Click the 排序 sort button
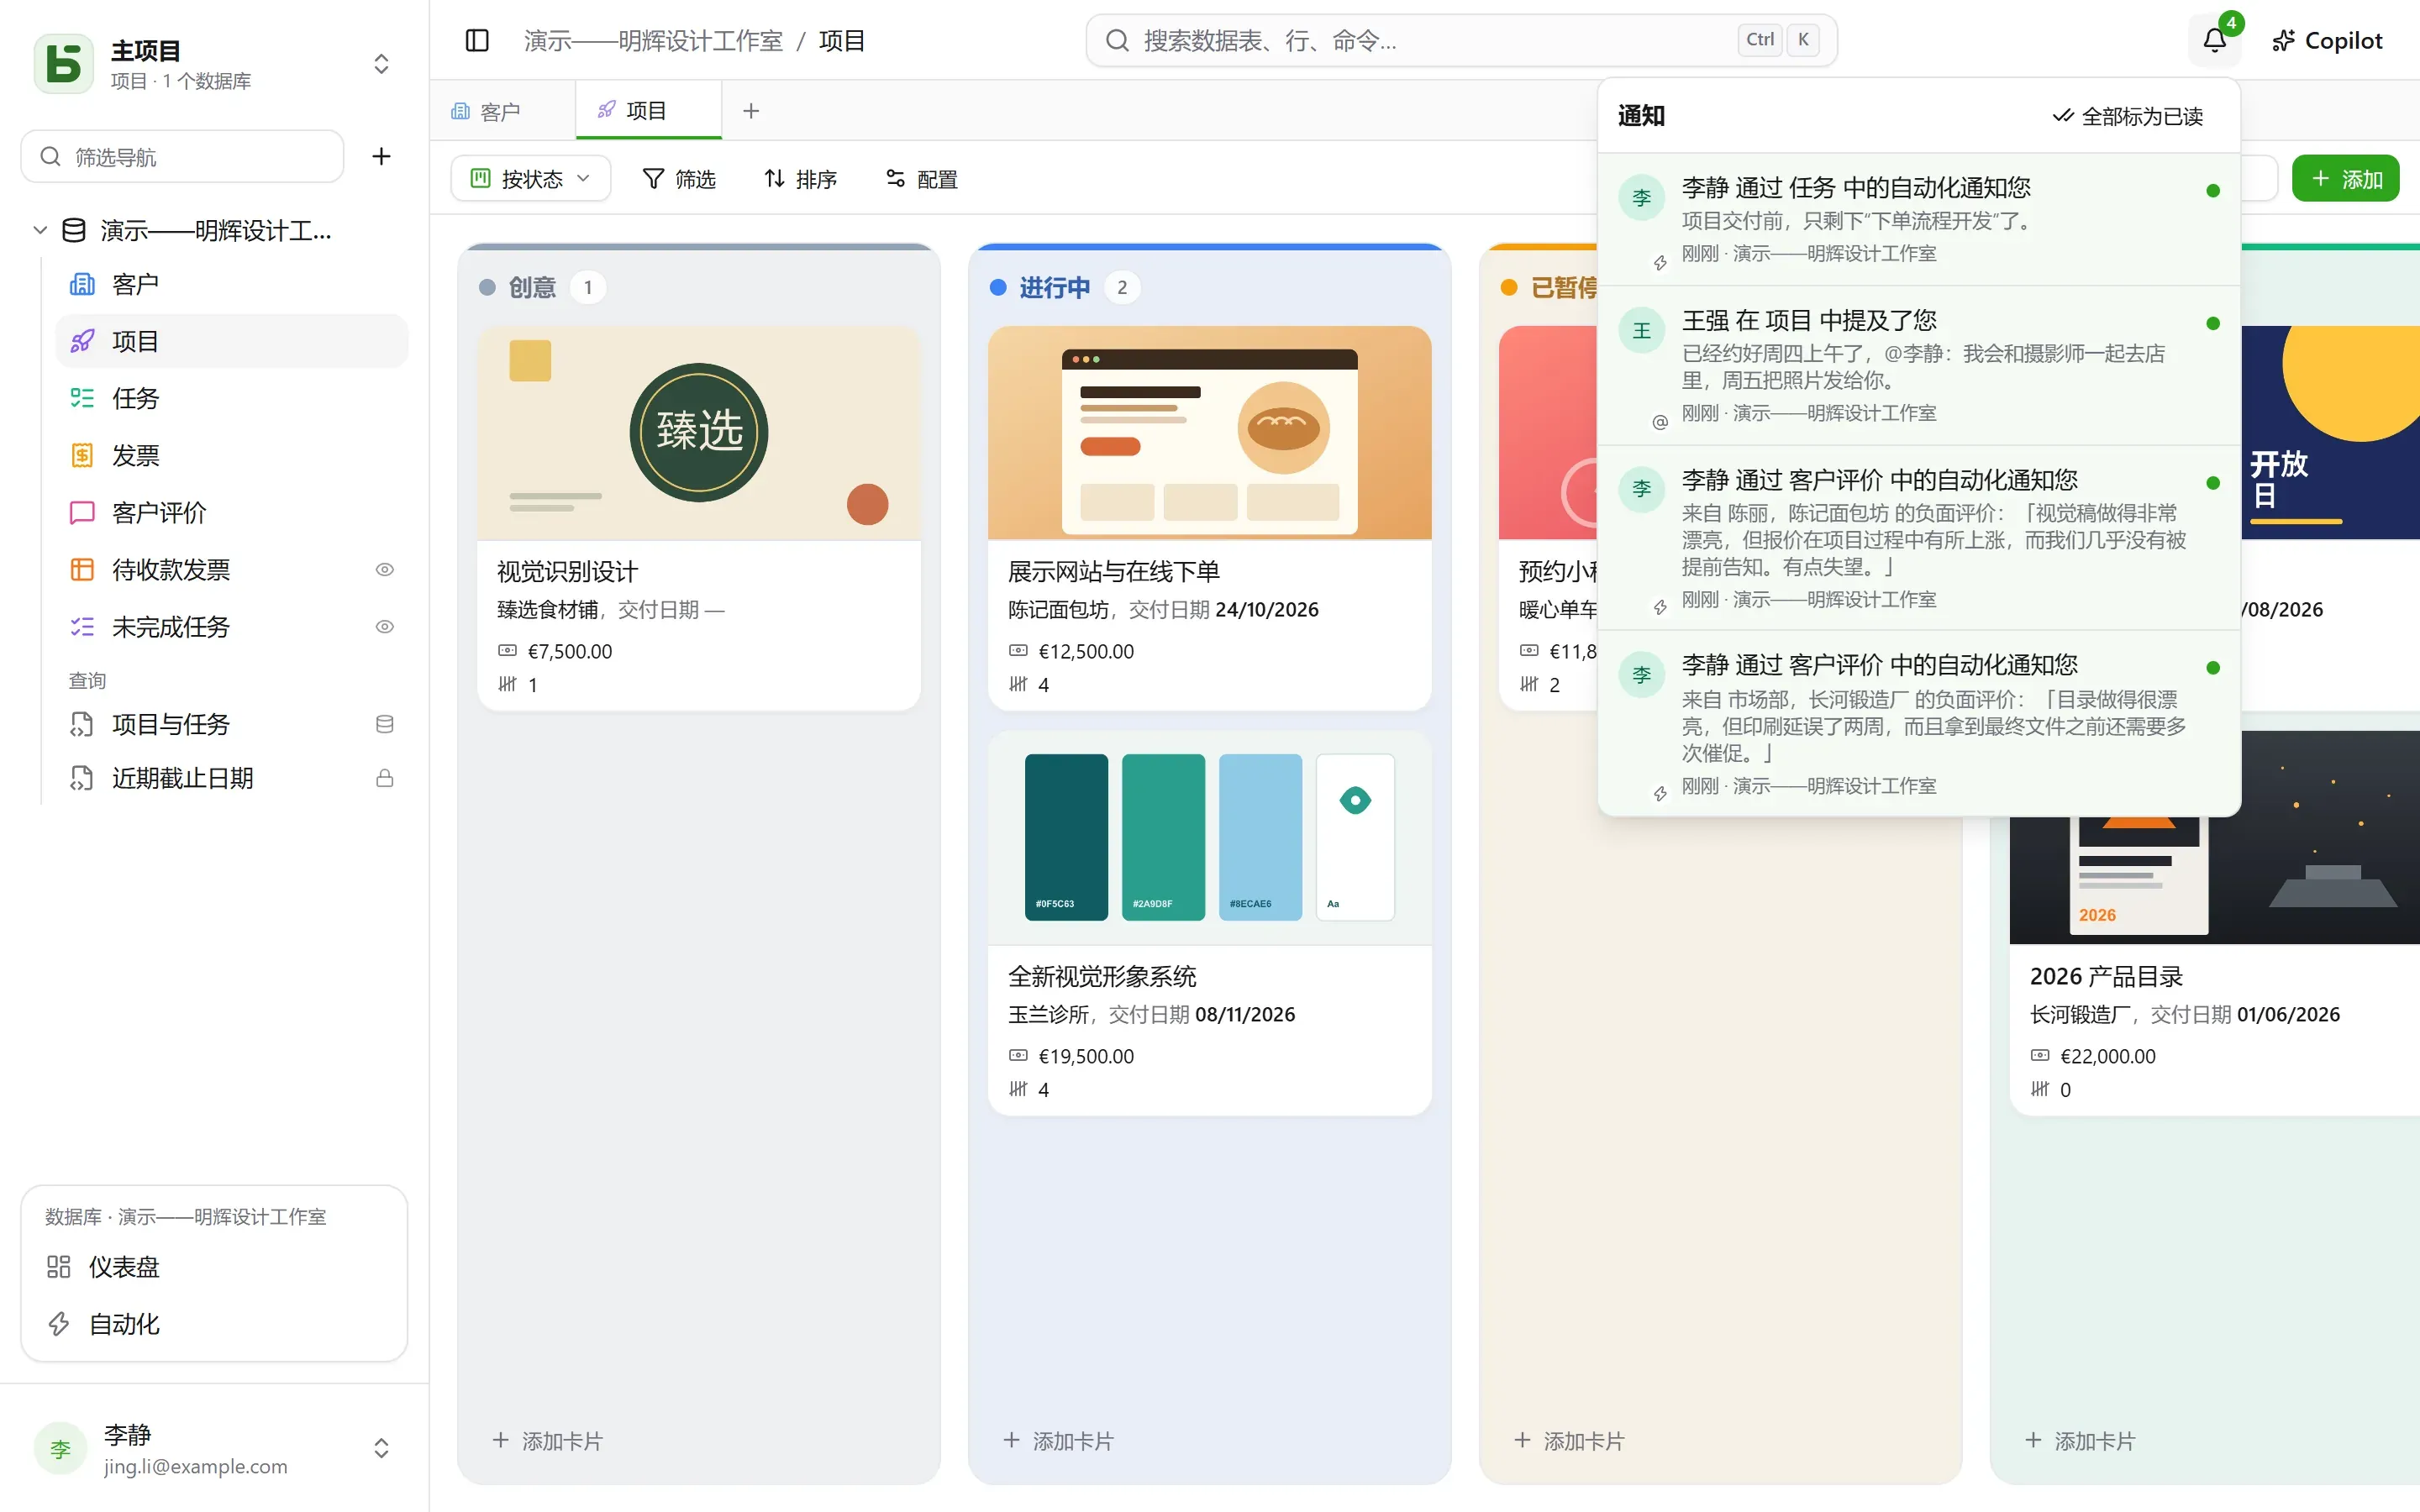Image resolution: width=2420 pixels, height=1512 pixels. pyautogui.click(x=800, y=179)
